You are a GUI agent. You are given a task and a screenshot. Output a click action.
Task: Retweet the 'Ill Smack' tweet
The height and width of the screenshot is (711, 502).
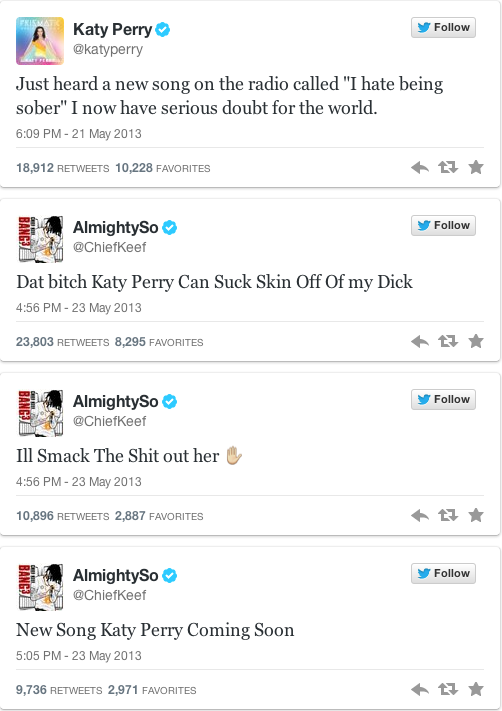click(x=448, y=516)
